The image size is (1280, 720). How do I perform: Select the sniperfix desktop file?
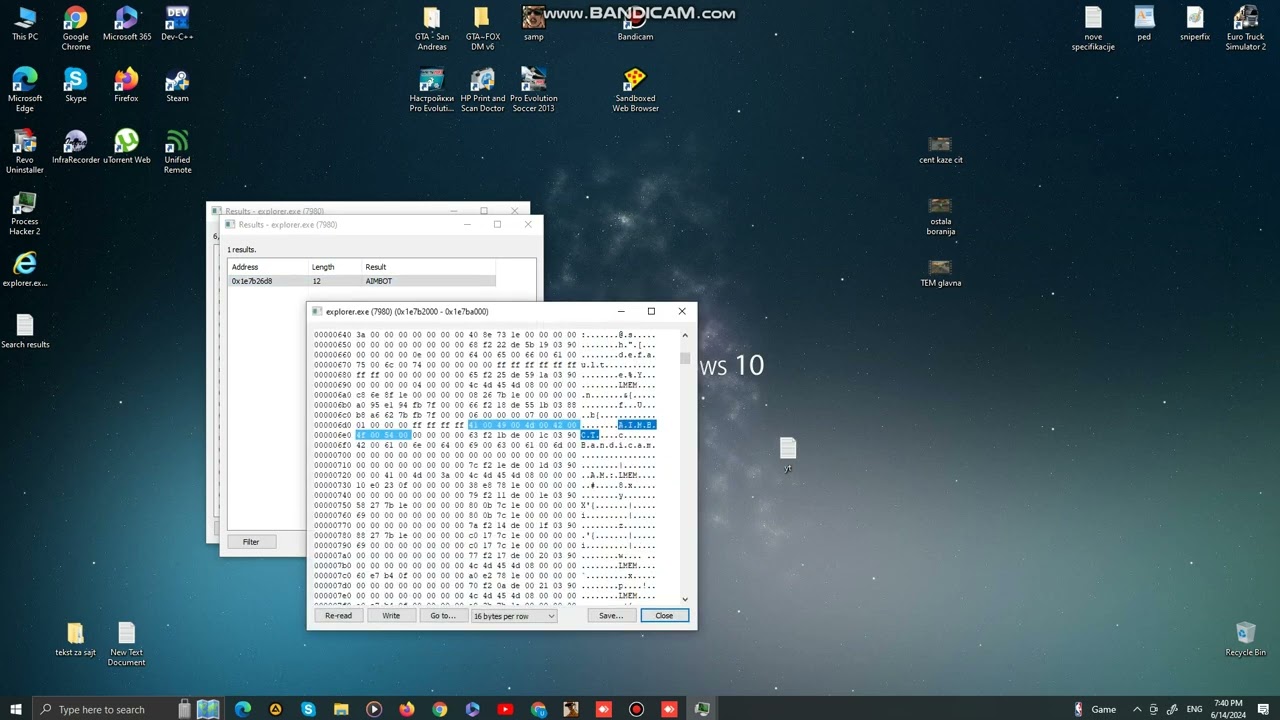click(1195, 24)
